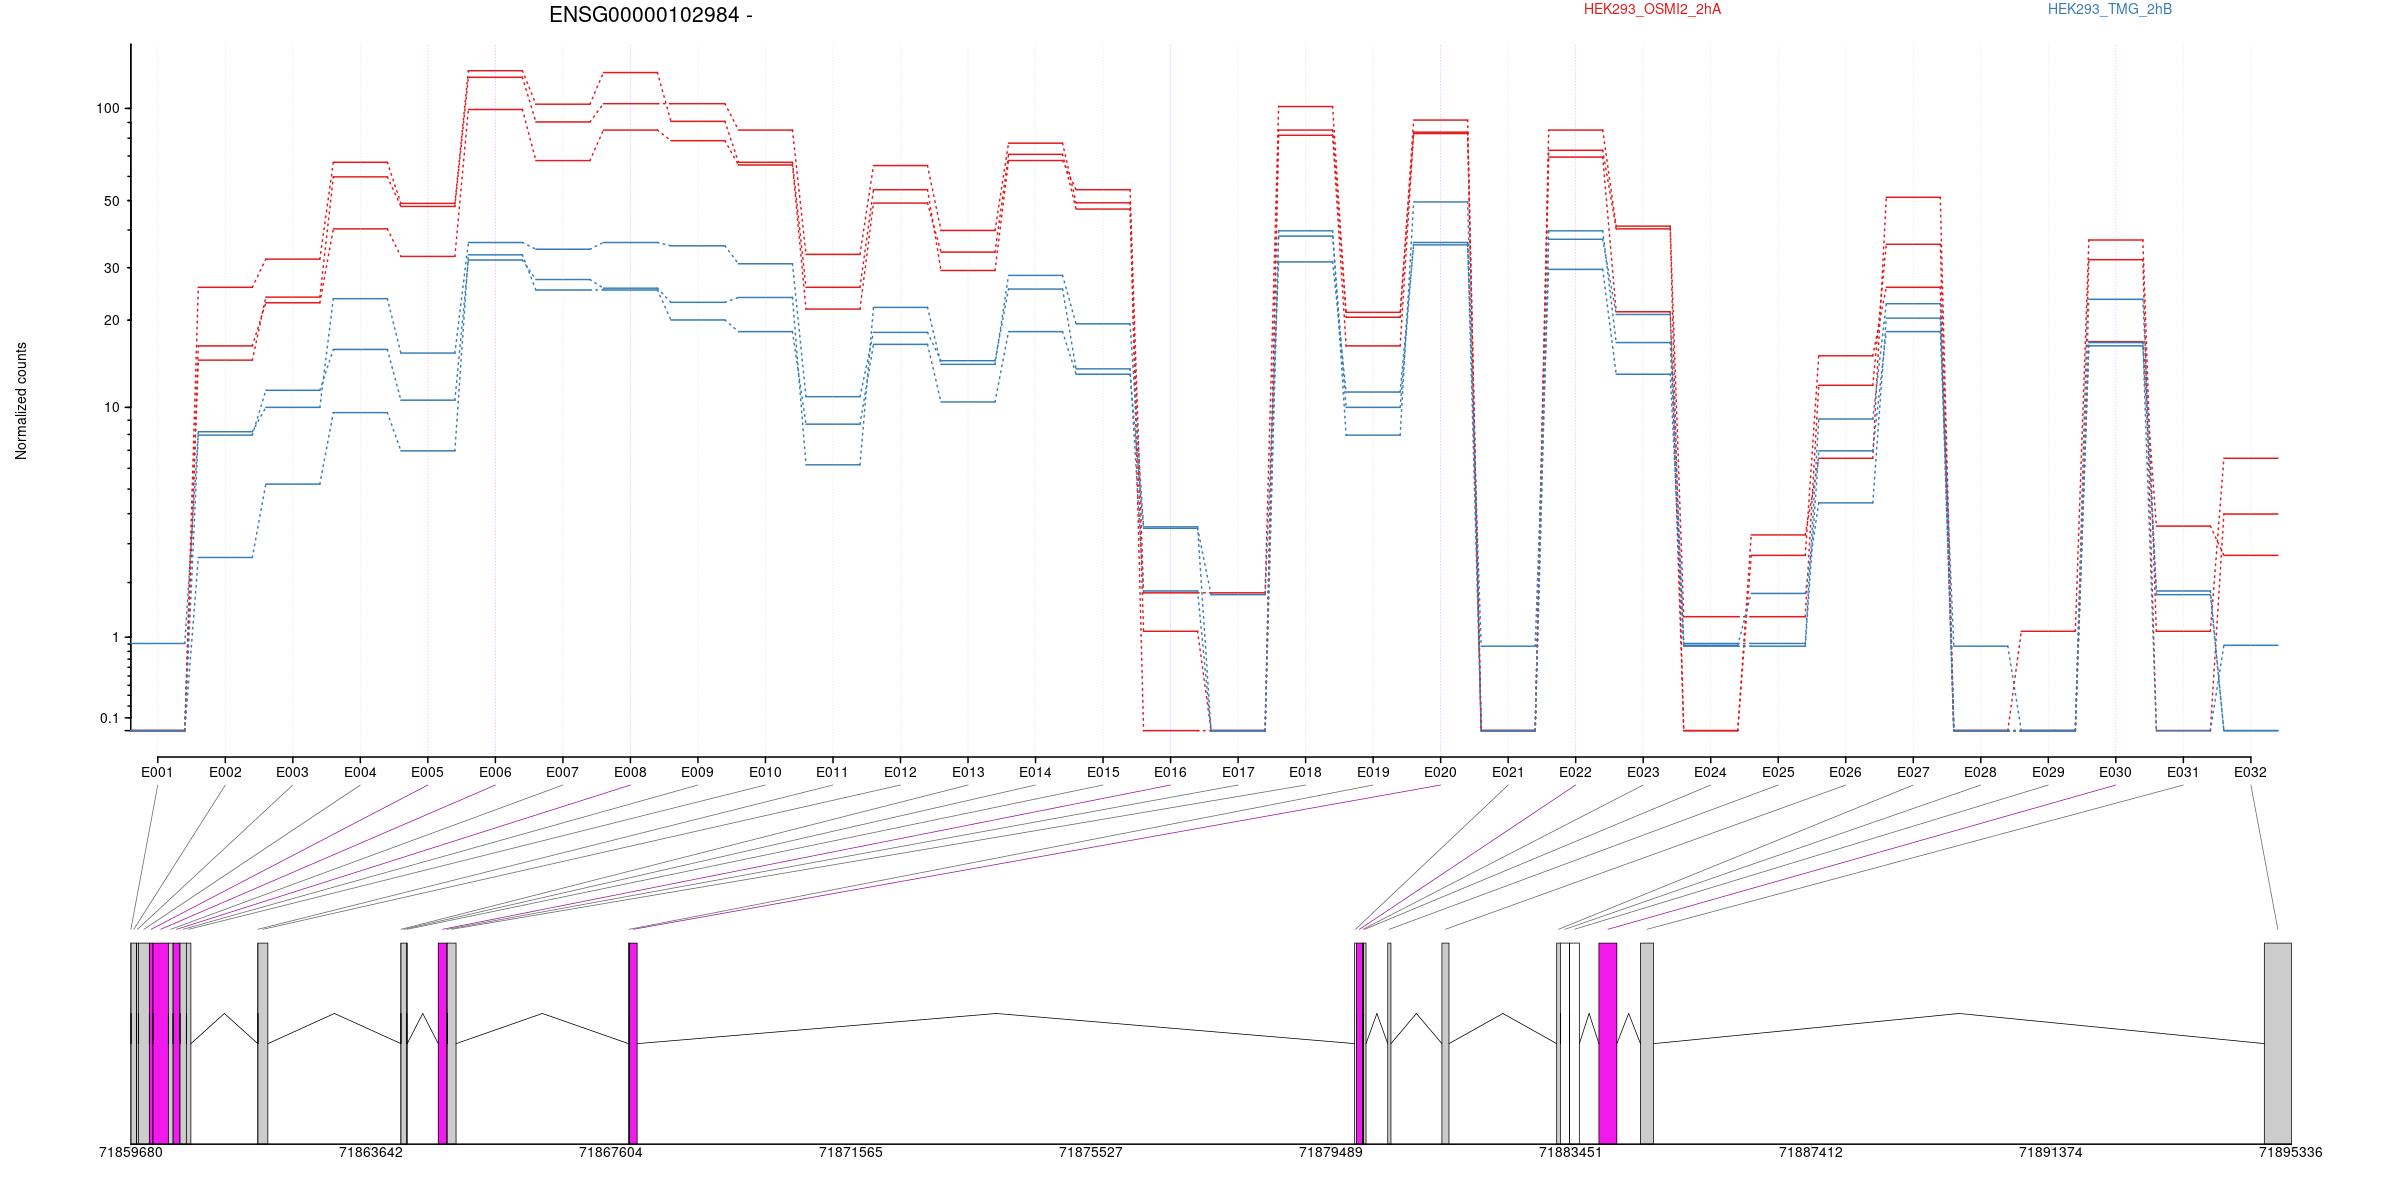Image resolution: width=2400 pixels, height=1200 pixels.
Task: Click exon label E031
Action: point(2183,772)
